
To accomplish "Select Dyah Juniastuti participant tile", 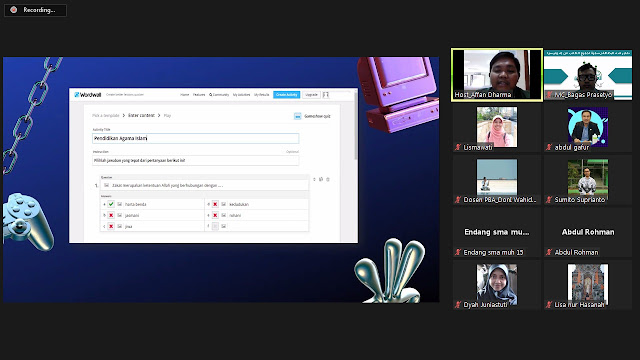I will click(x=497, y=285).
